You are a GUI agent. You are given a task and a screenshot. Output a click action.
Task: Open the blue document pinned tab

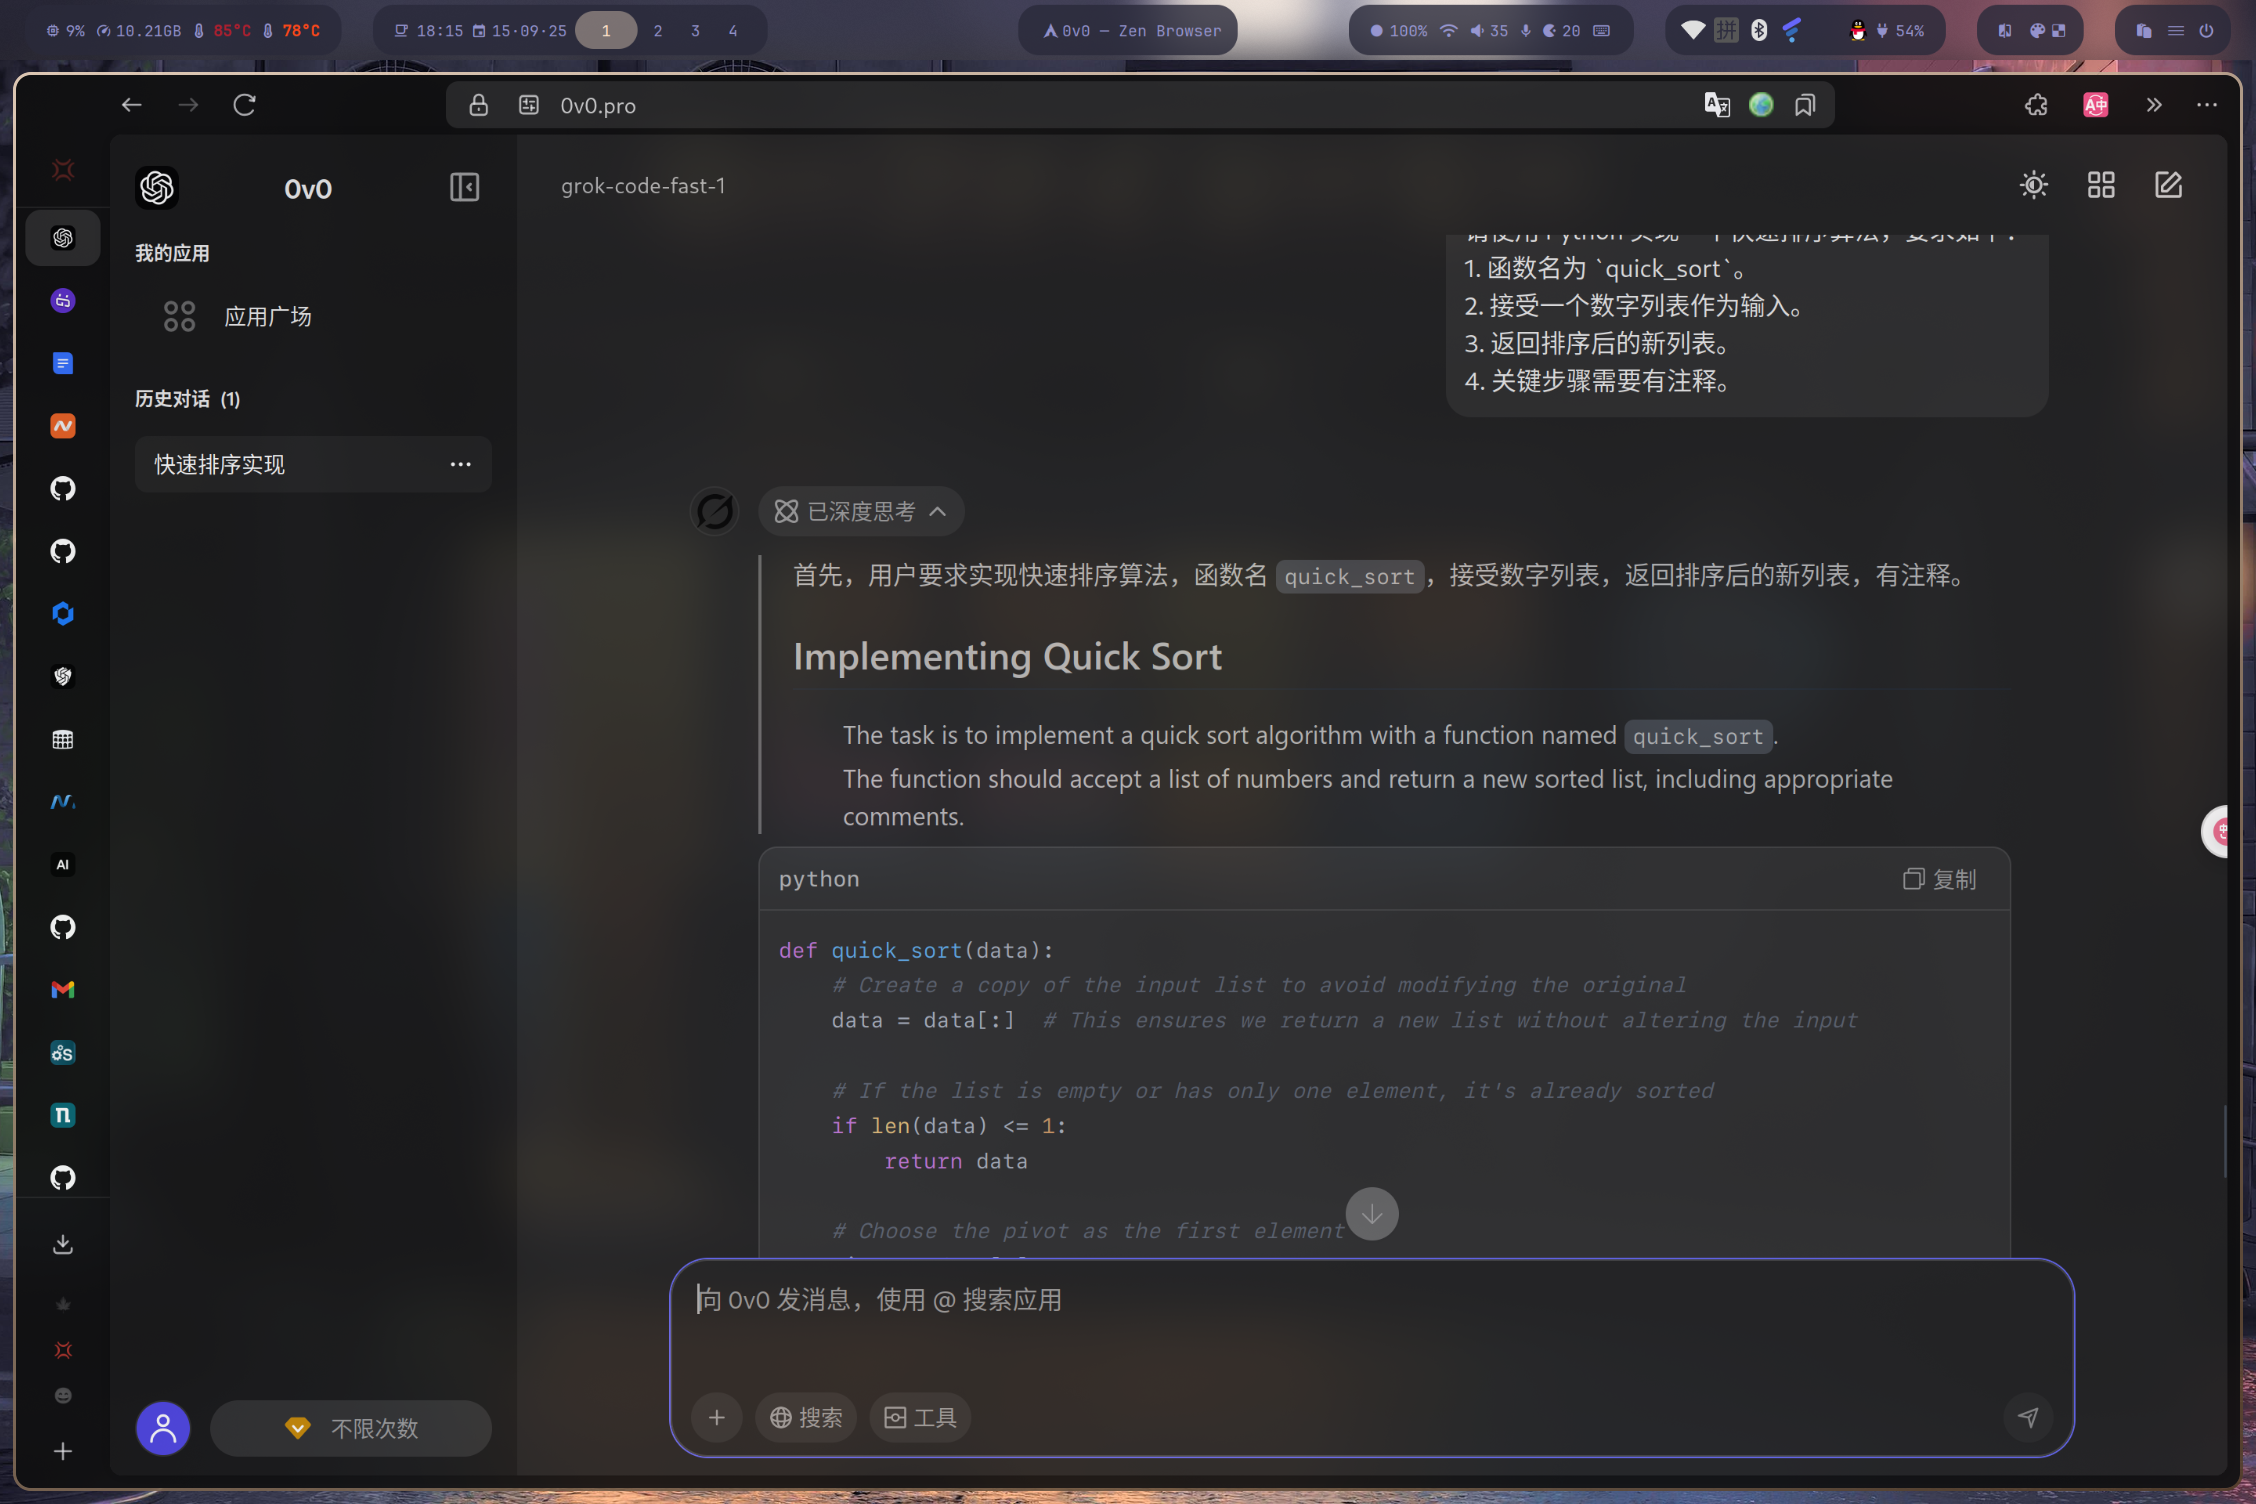click(63, 363)
